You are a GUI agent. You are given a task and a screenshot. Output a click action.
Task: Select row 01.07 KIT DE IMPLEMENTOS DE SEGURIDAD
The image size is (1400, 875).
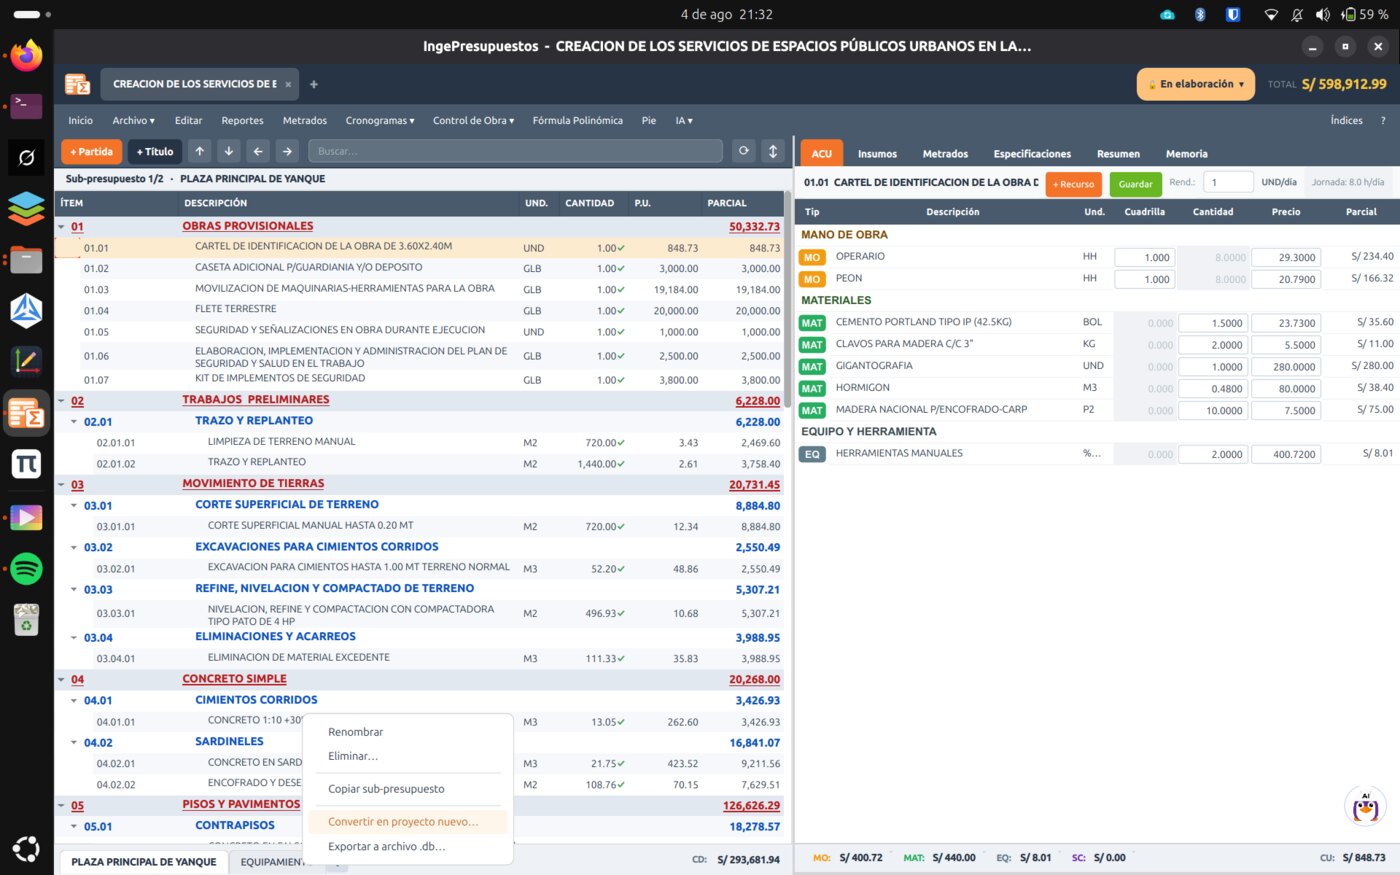419,380
